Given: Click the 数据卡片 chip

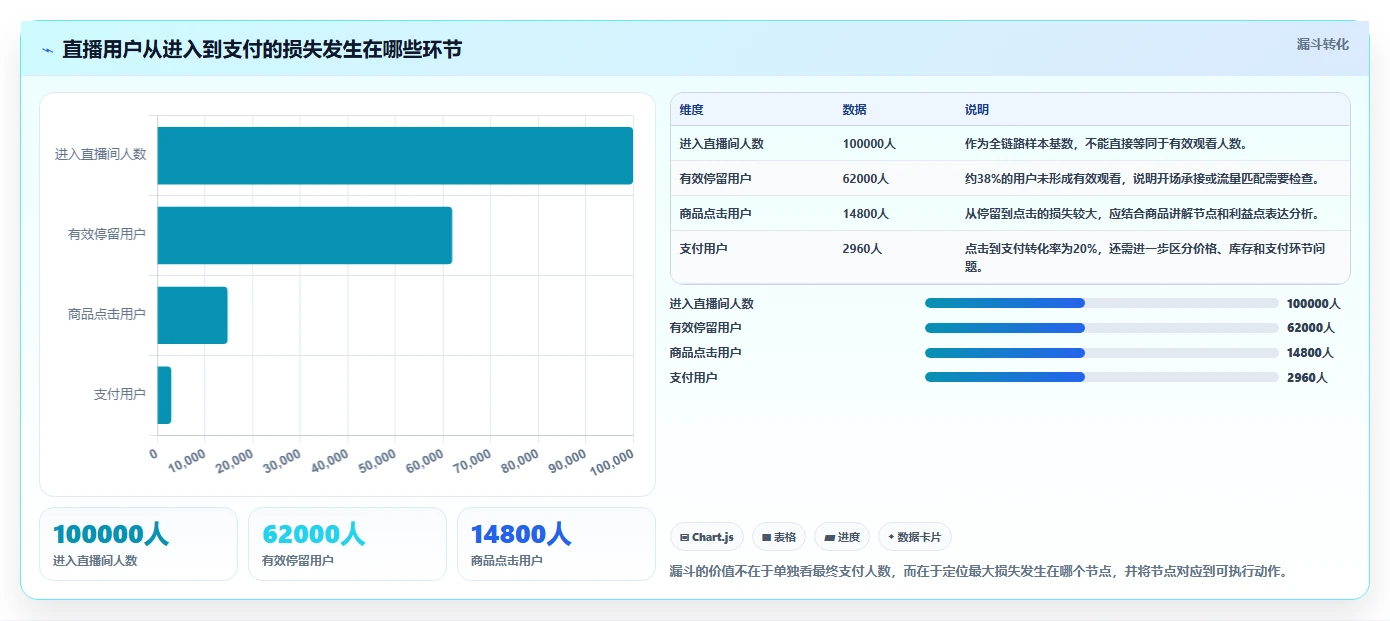Looking at the screenshot, I should tap(915, 537).
